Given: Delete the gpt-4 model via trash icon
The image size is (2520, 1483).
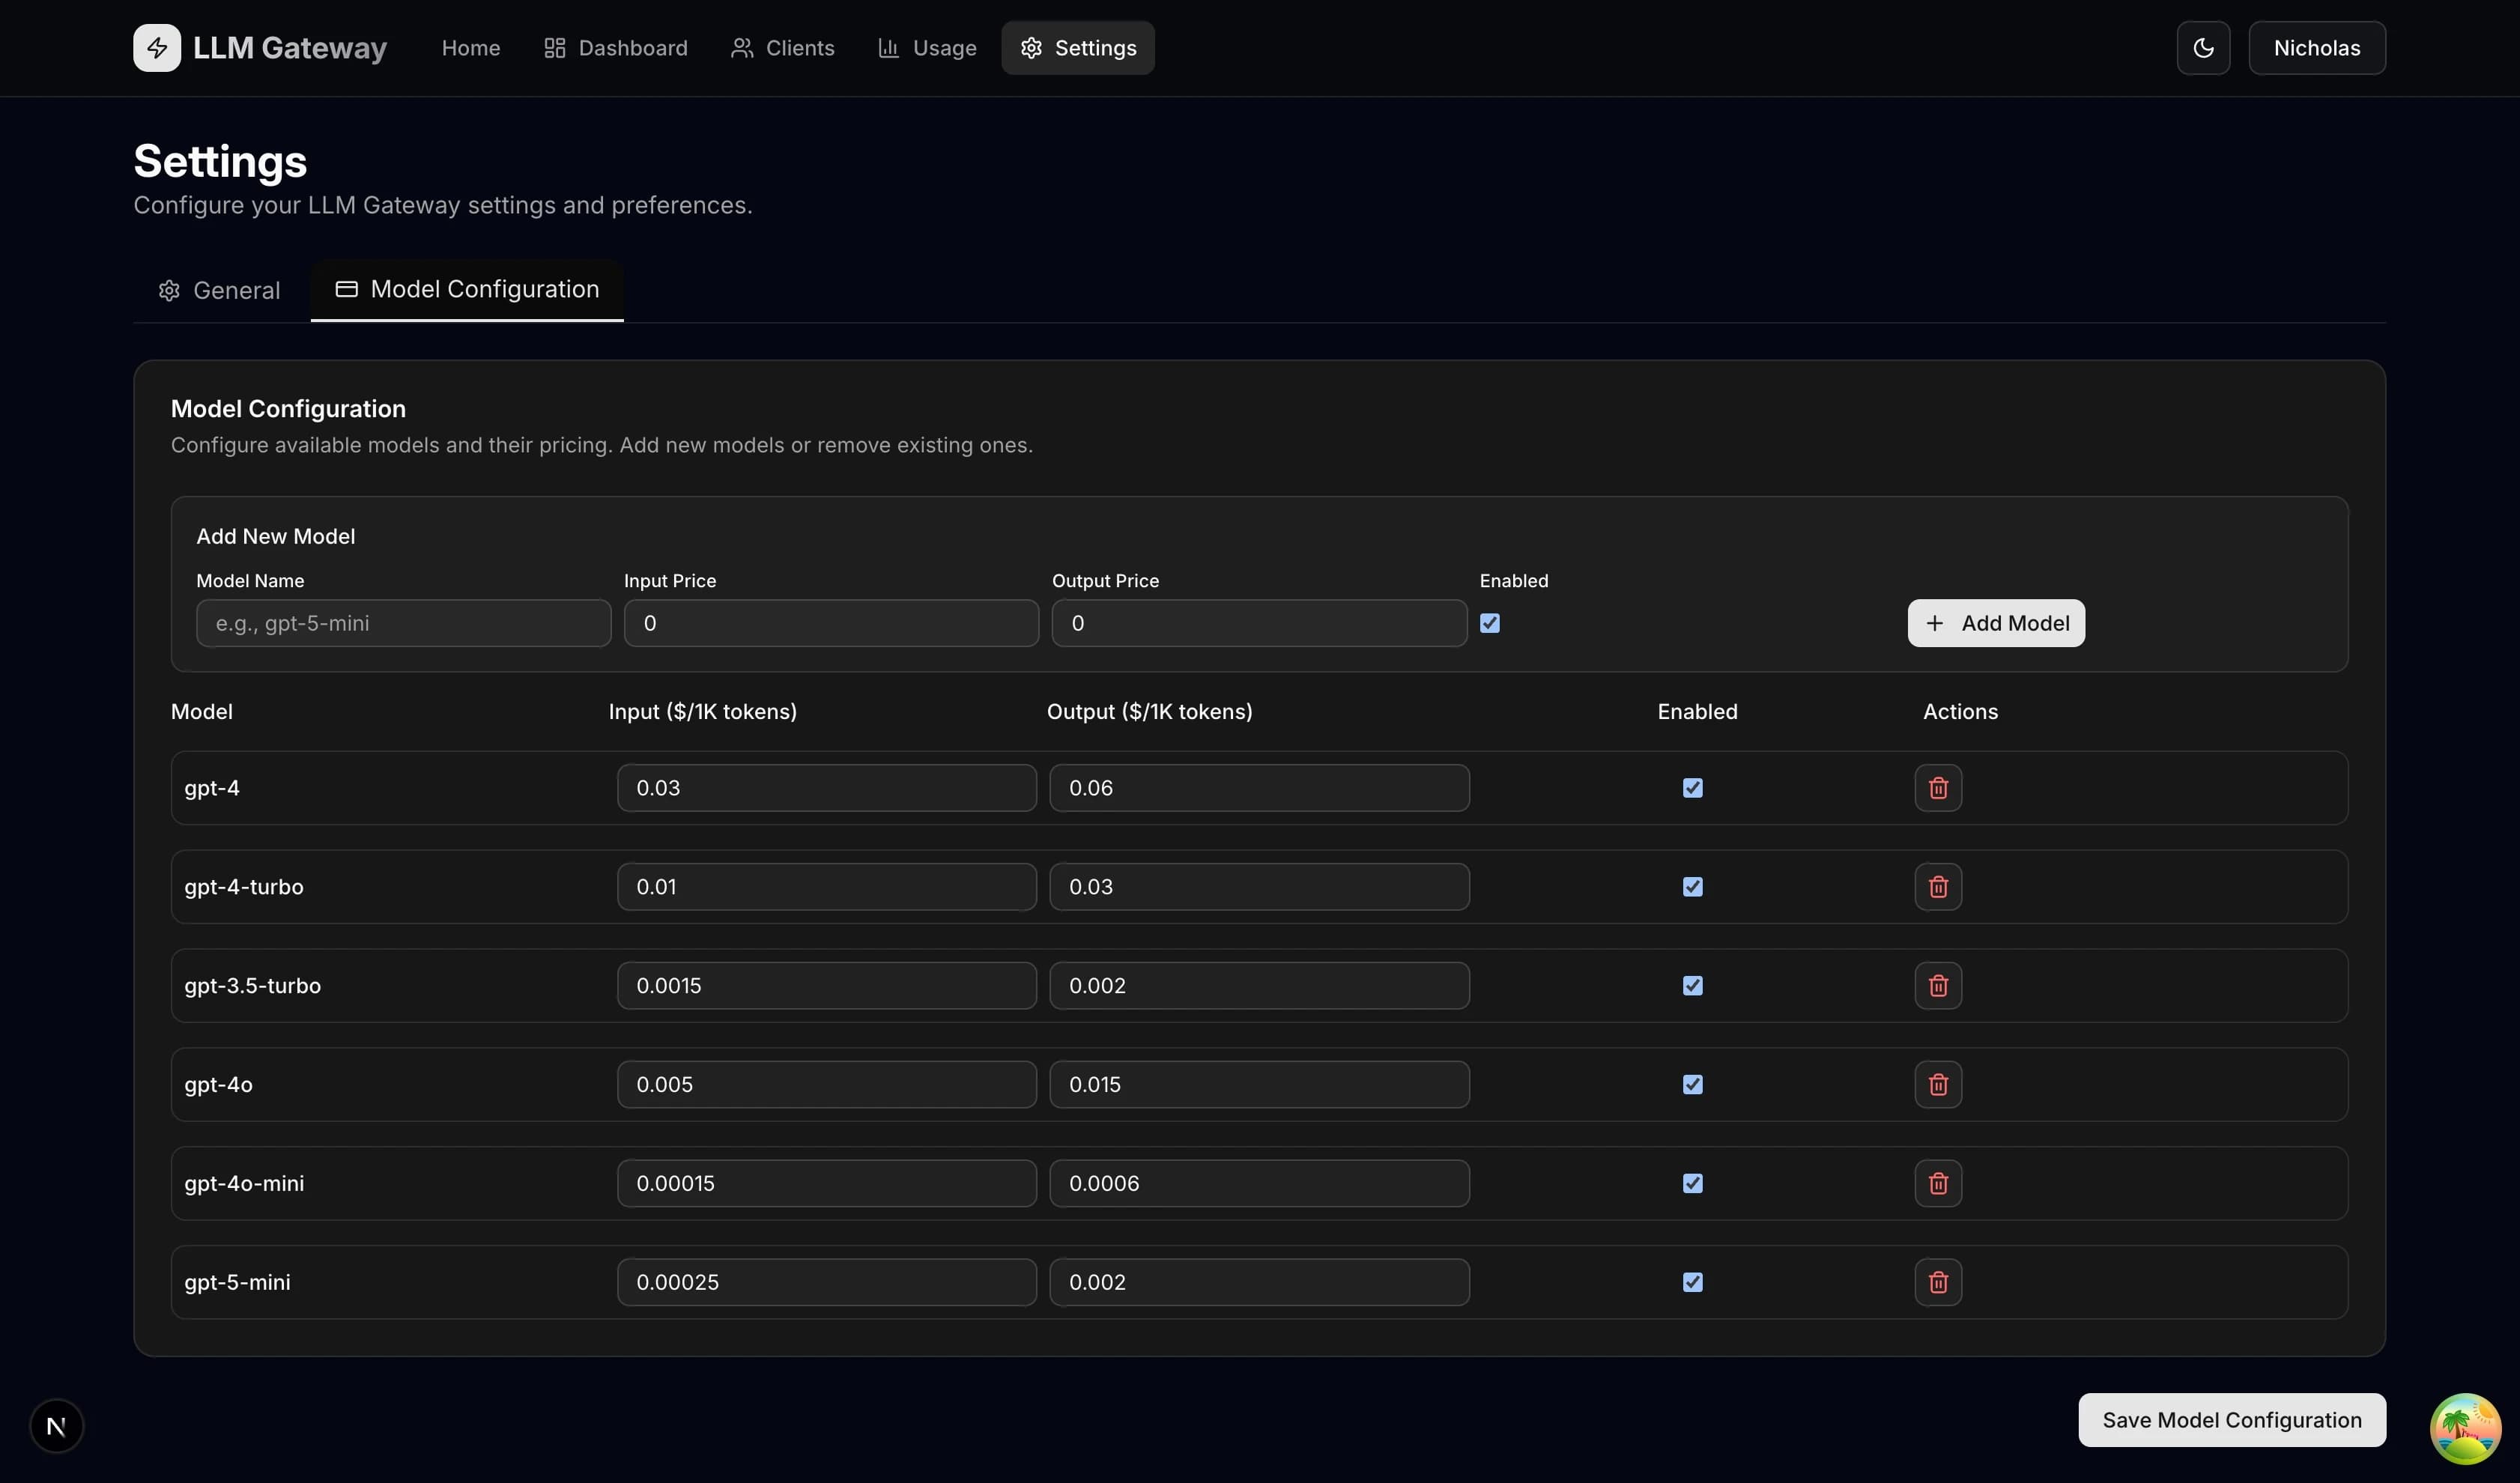Looking at the screenshot, I should click(x=1937, y=788).
